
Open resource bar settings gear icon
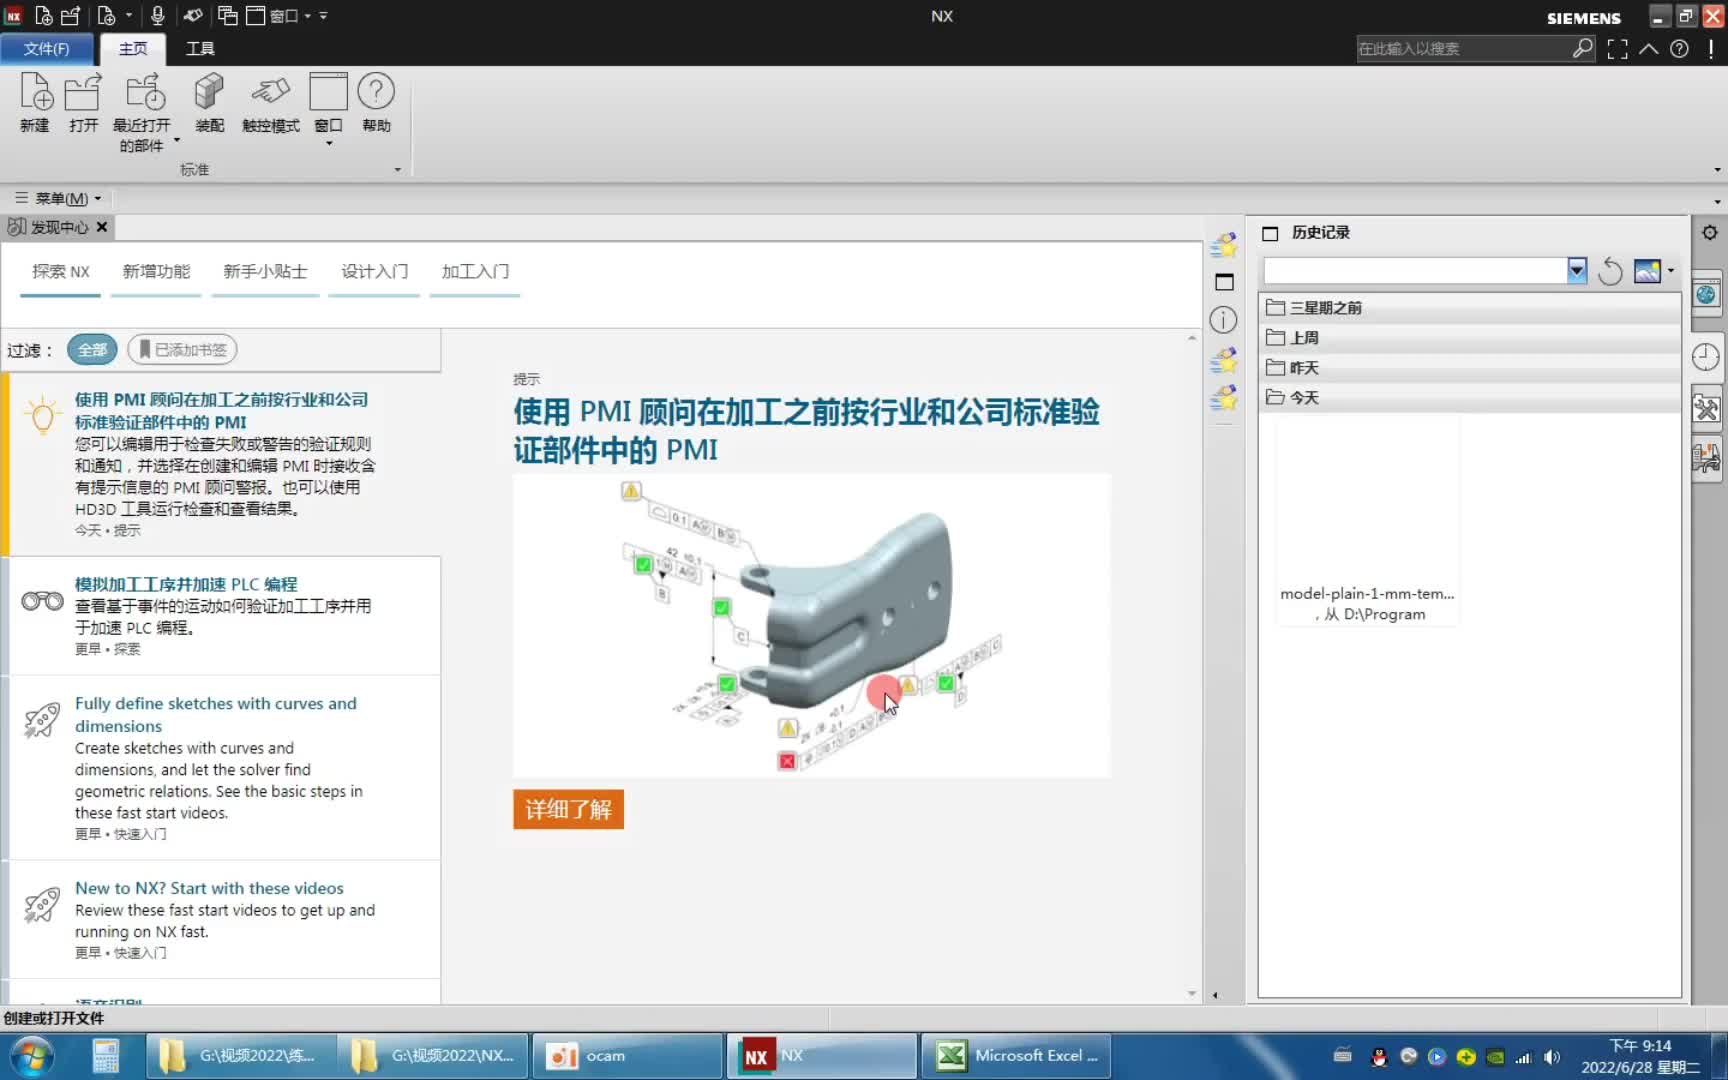click(x=1710, y=232)
